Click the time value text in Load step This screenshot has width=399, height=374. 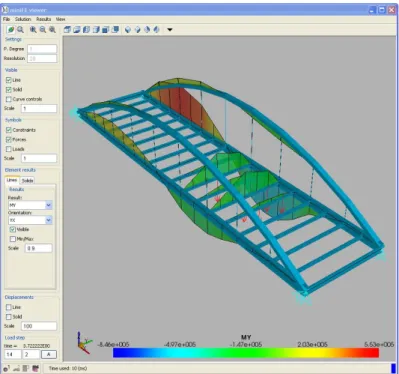36,346
